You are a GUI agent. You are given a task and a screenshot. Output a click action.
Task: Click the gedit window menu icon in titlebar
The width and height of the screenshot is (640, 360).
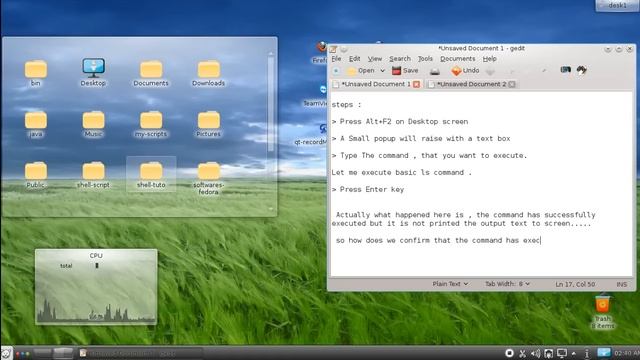[333, 49]
